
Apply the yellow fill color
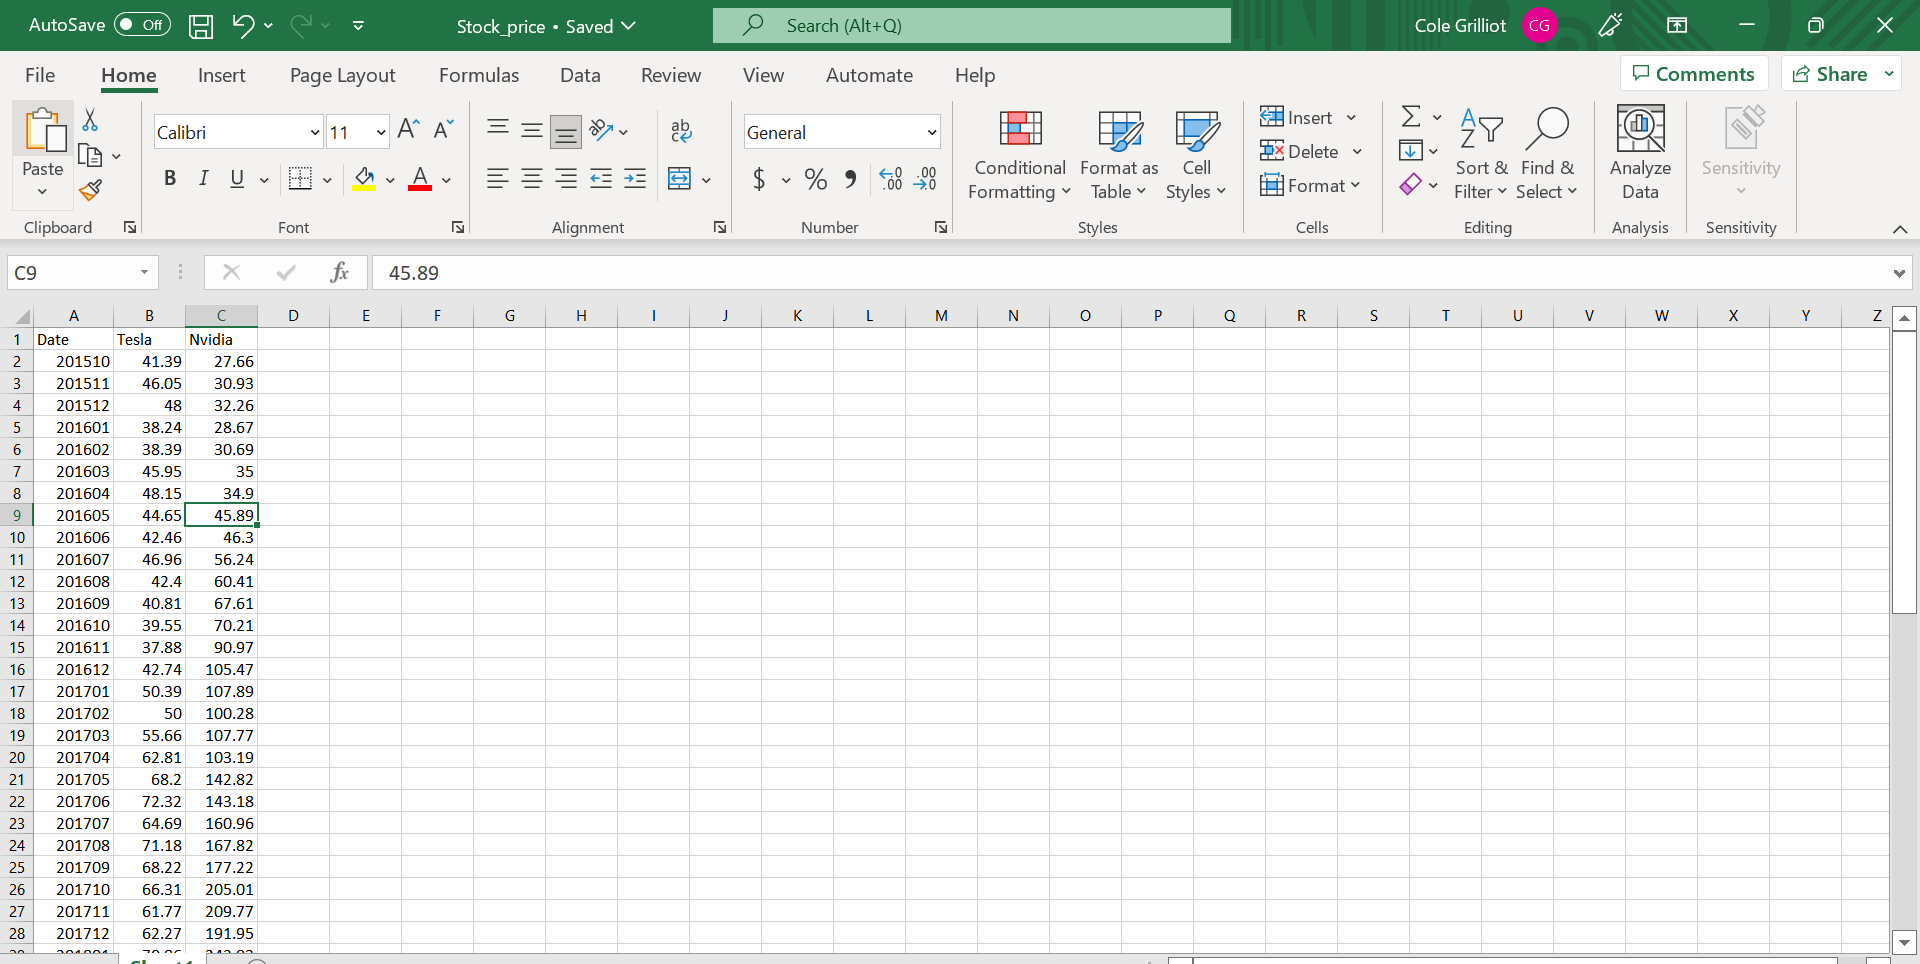click(364, 179)
